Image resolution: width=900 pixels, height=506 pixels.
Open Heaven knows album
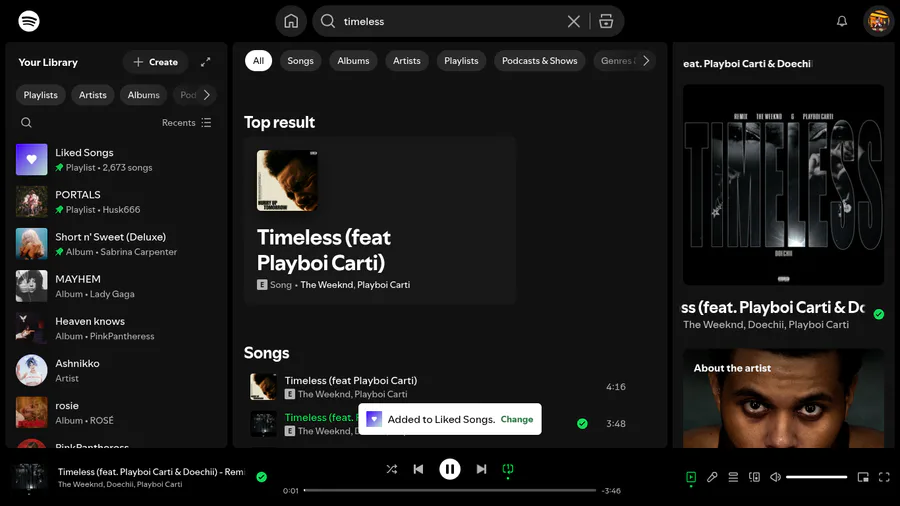[x=115, y=328]
